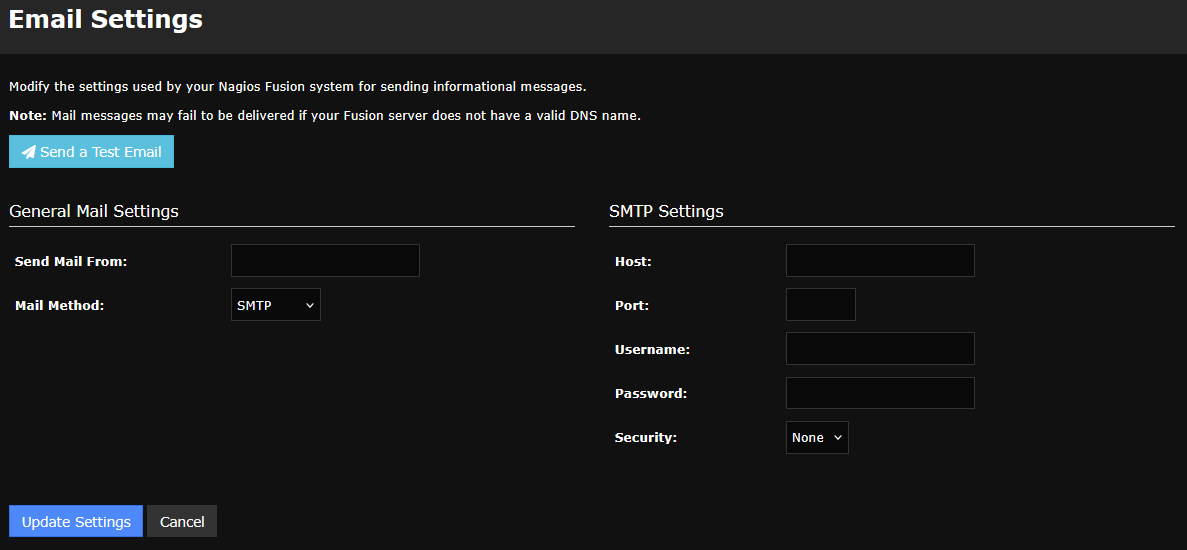
Task: Click the 'Host:' label
Action: [633, 261]
